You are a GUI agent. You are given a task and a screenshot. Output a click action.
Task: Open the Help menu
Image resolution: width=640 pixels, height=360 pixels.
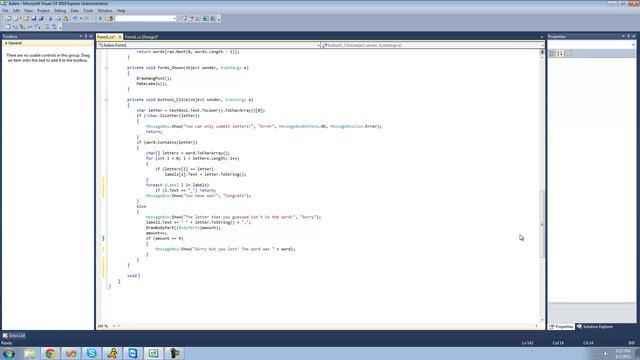[x=121, y=11]
